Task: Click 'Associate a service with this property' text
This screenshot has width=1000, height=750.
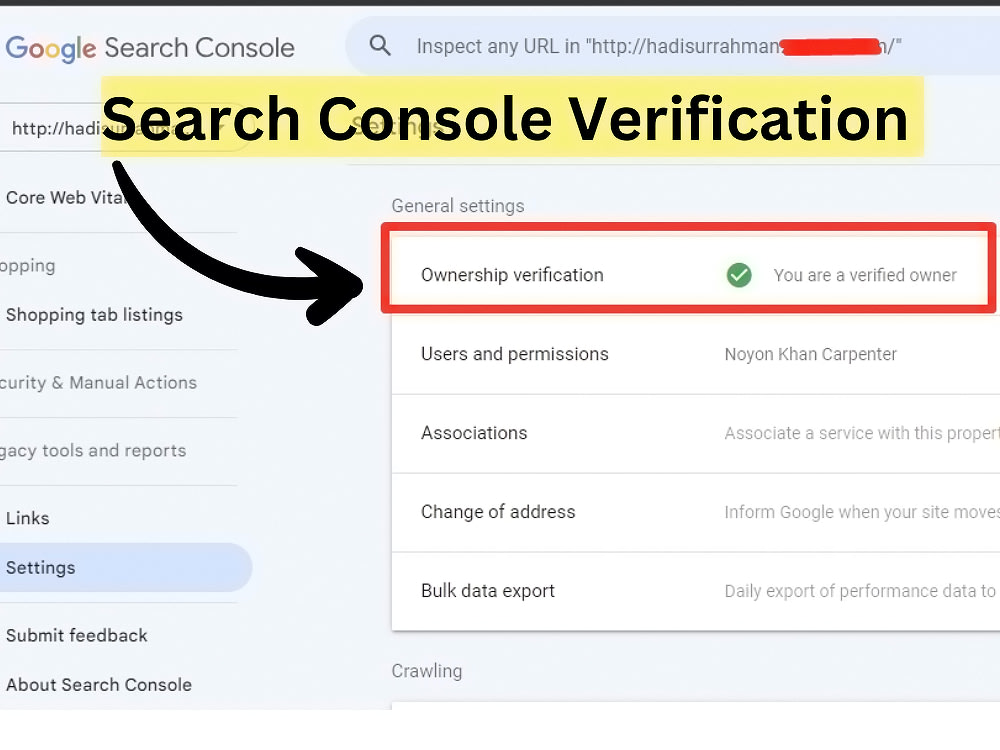Action: [862, 434]
